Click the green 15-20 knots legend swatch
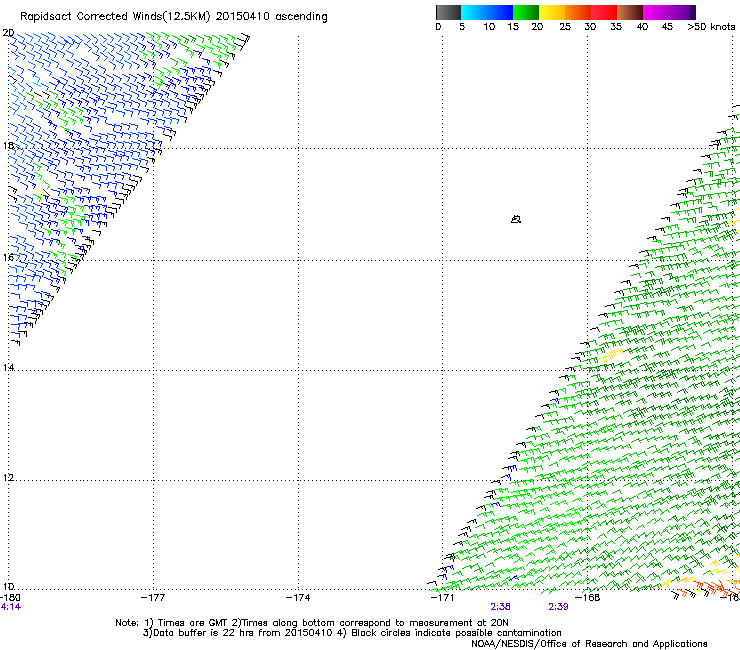 click(526, 12)
